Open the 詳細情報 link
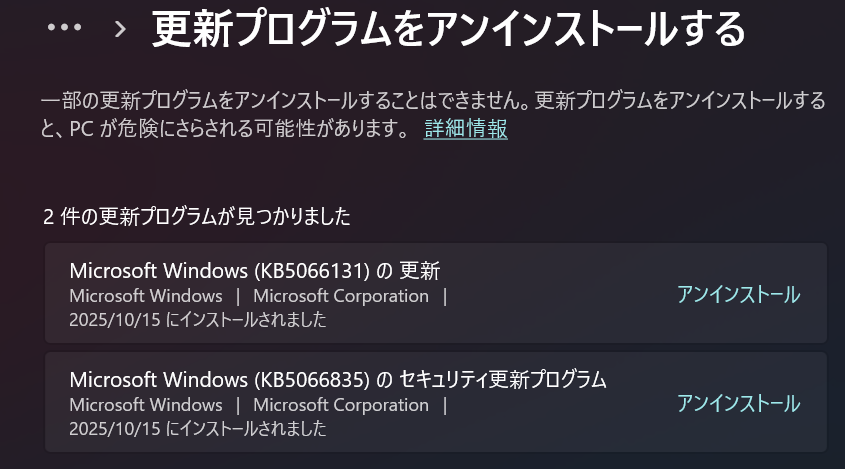Viewport: 845px width, 469px height. pos(465,129)
